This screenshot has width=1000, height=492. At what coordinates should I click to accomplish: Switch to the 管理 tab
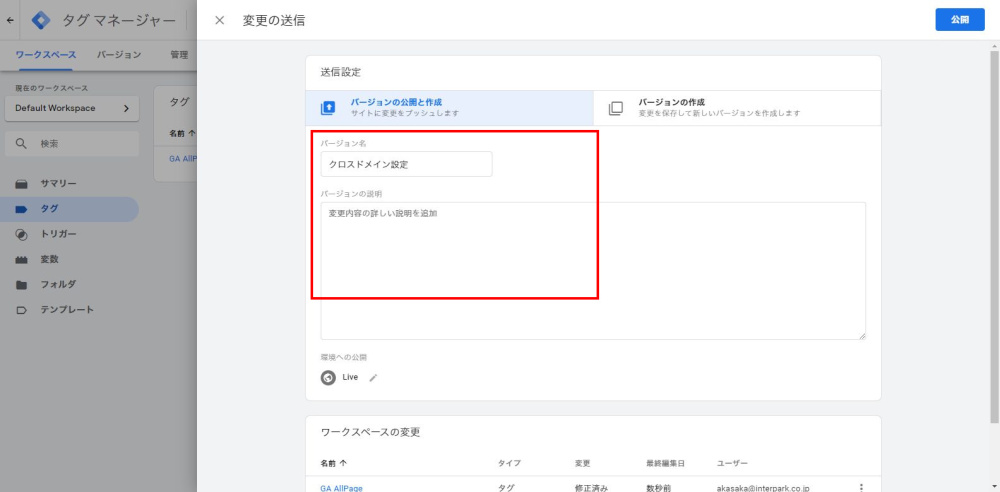pyautogui.click(x=179, y=55)
